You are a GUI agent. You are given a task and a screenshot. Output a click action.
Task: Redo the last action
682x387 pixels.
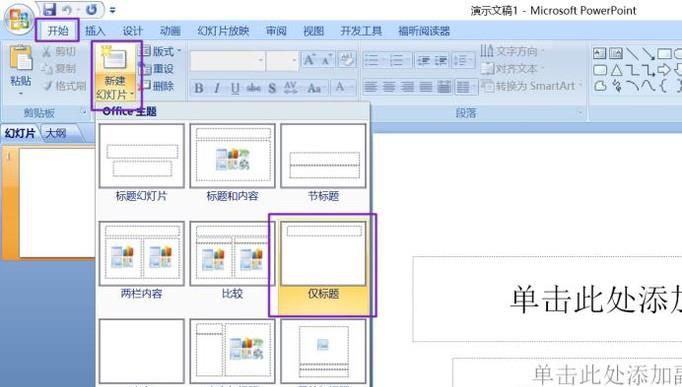click(91, 9)
